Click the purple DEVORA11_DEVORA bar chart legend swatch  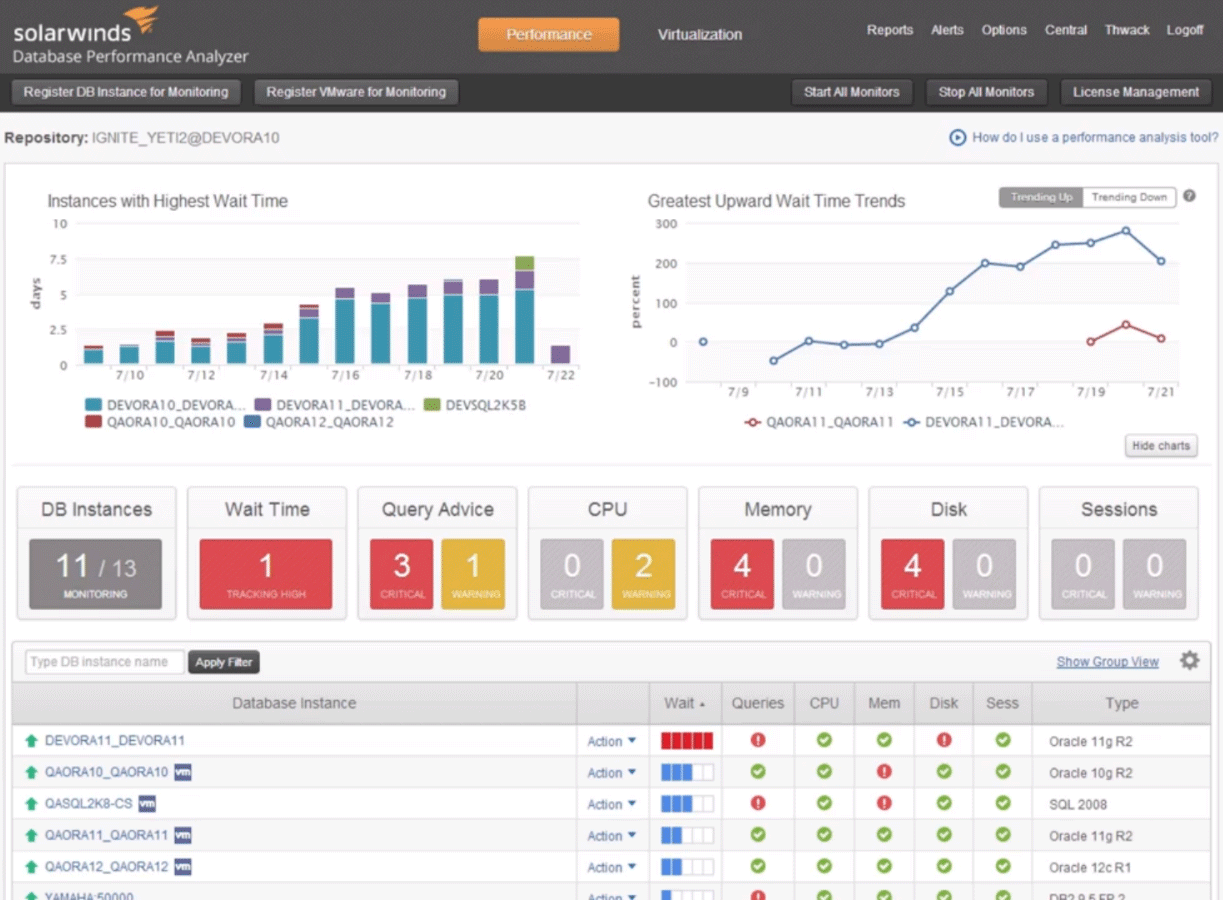(x=261, y=405)
